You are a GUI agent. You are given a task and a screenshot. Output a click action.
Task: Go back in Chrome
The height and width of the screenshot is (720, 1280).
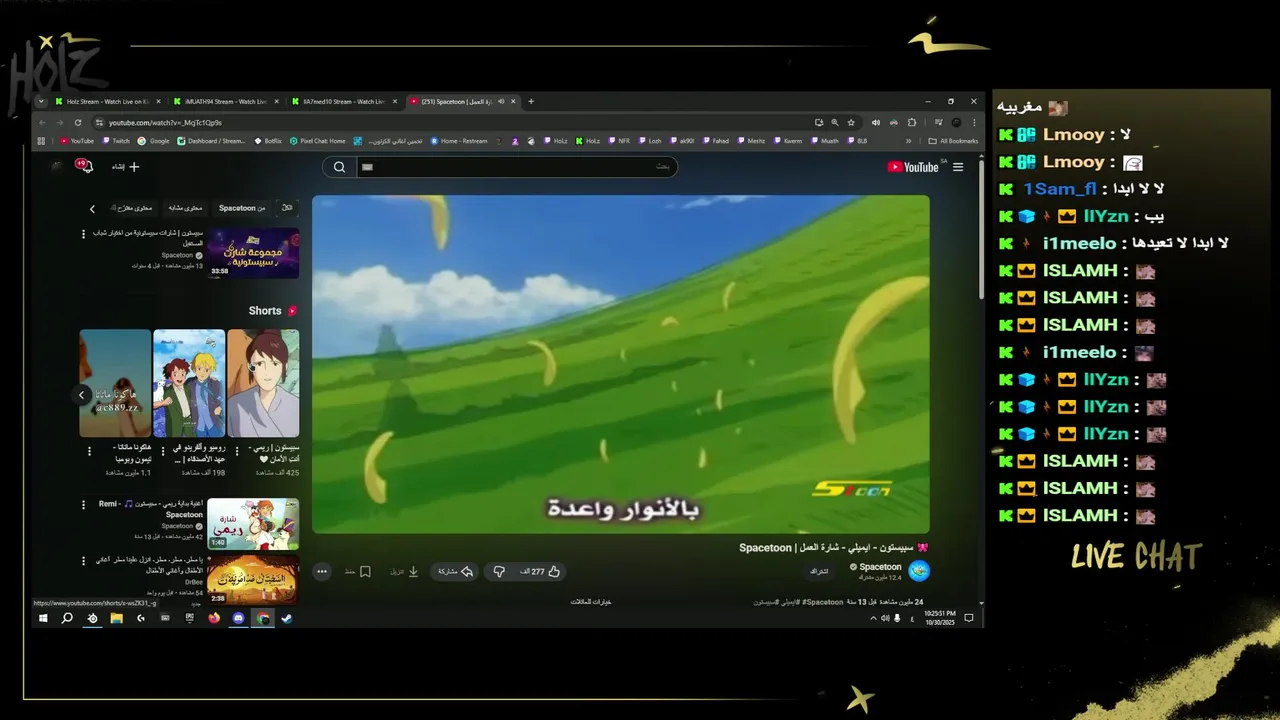point(42,122)
